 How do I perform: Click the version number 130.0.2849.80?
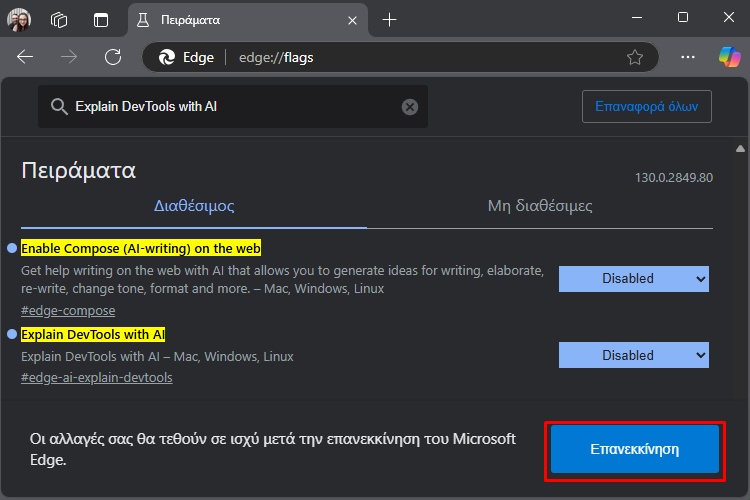click(673, 178)
